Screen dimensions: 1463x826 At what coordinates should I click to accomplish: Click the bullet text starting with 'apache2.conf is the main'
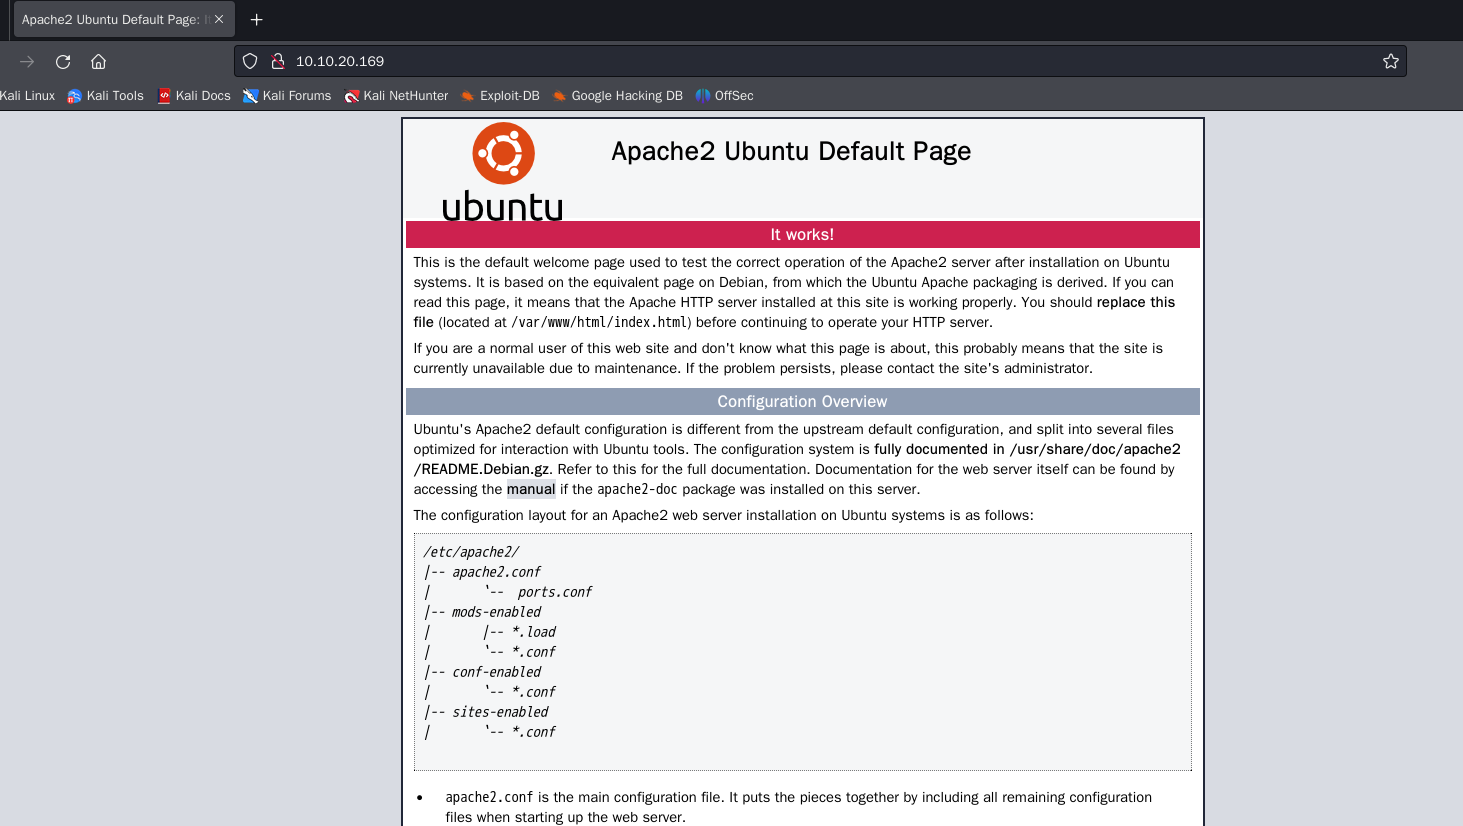(x=799, y=807)
